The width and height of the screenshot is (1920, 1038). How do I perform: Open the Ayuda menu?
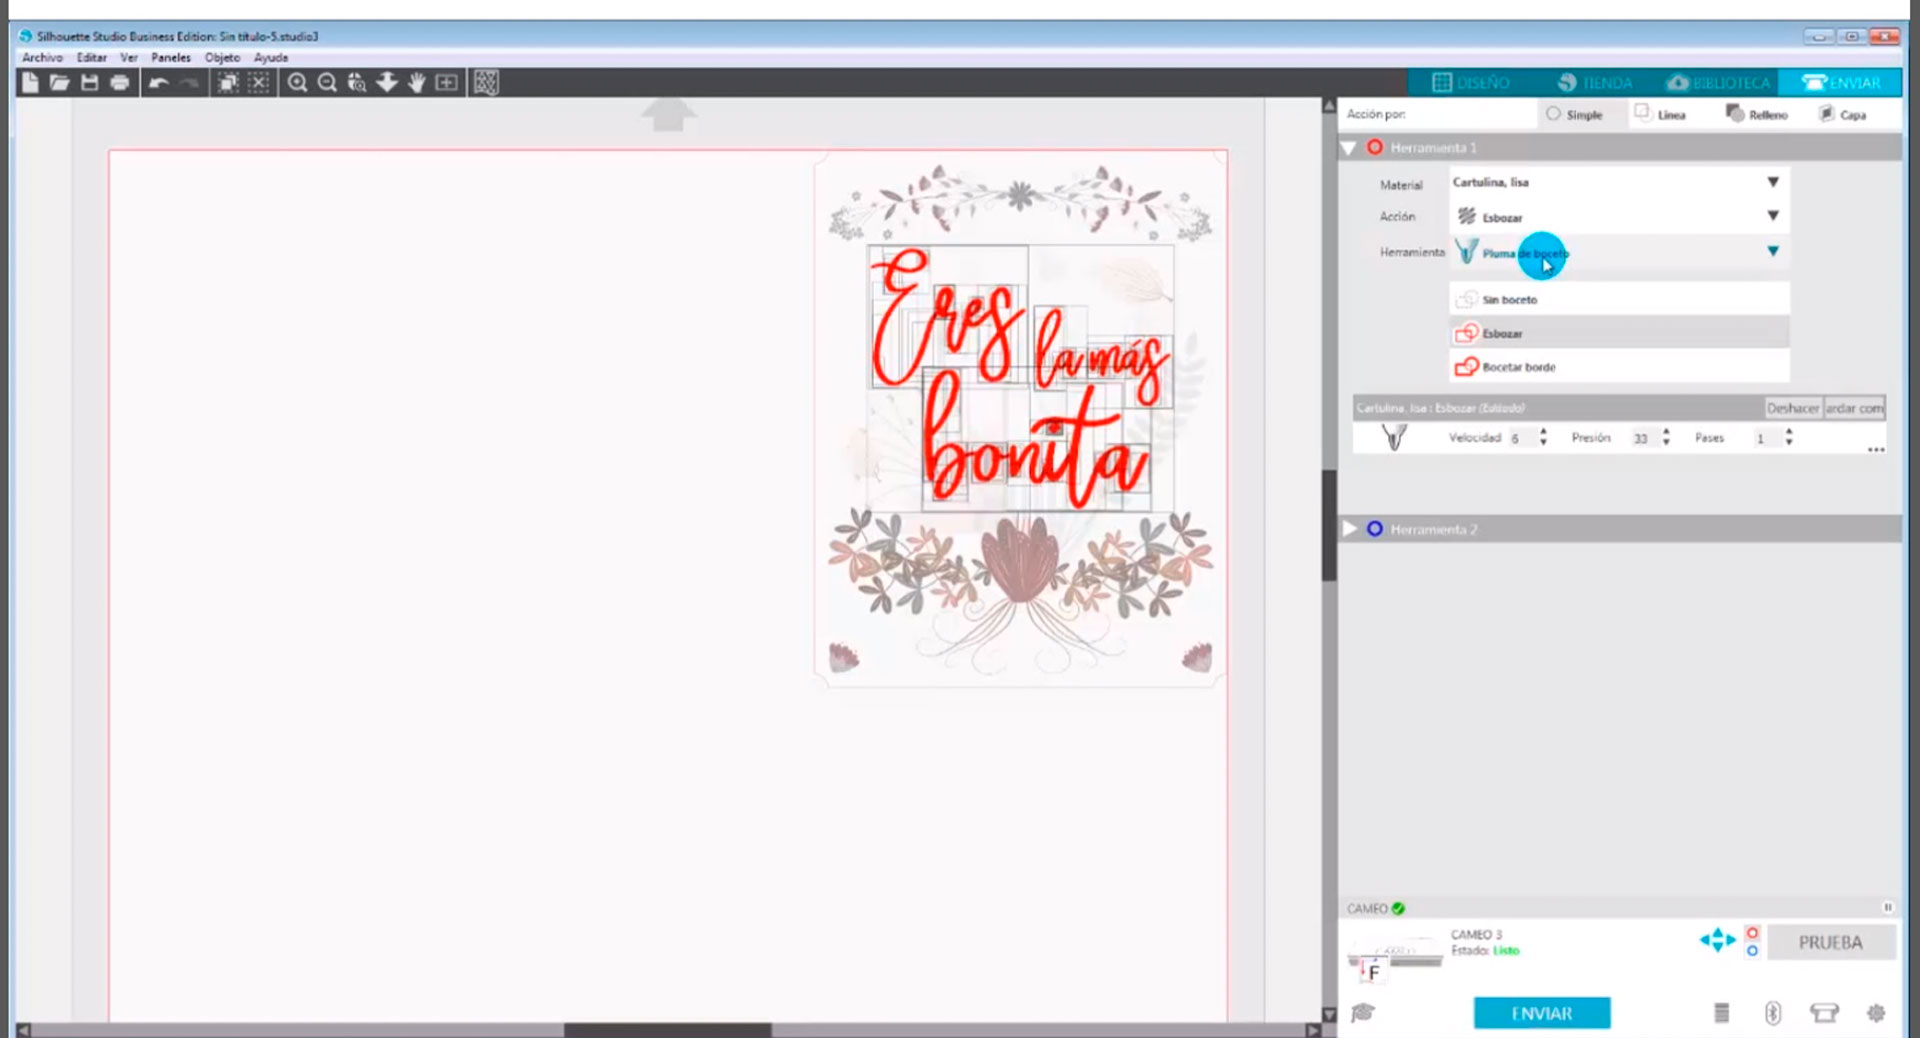(x=271, y=58)
